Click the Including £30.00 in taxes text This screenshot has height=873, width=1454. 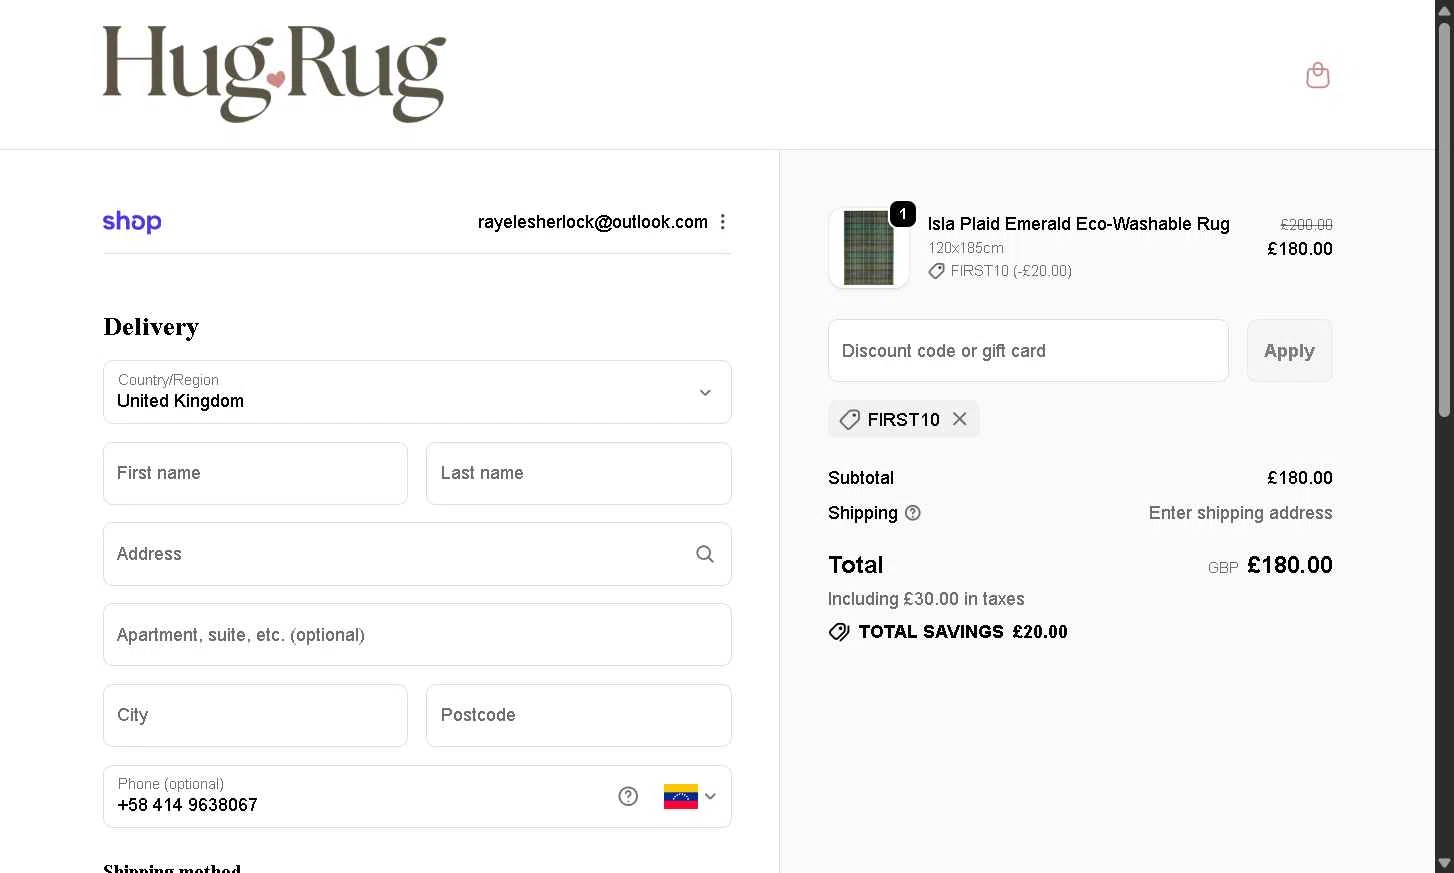[x=926, y=599]
